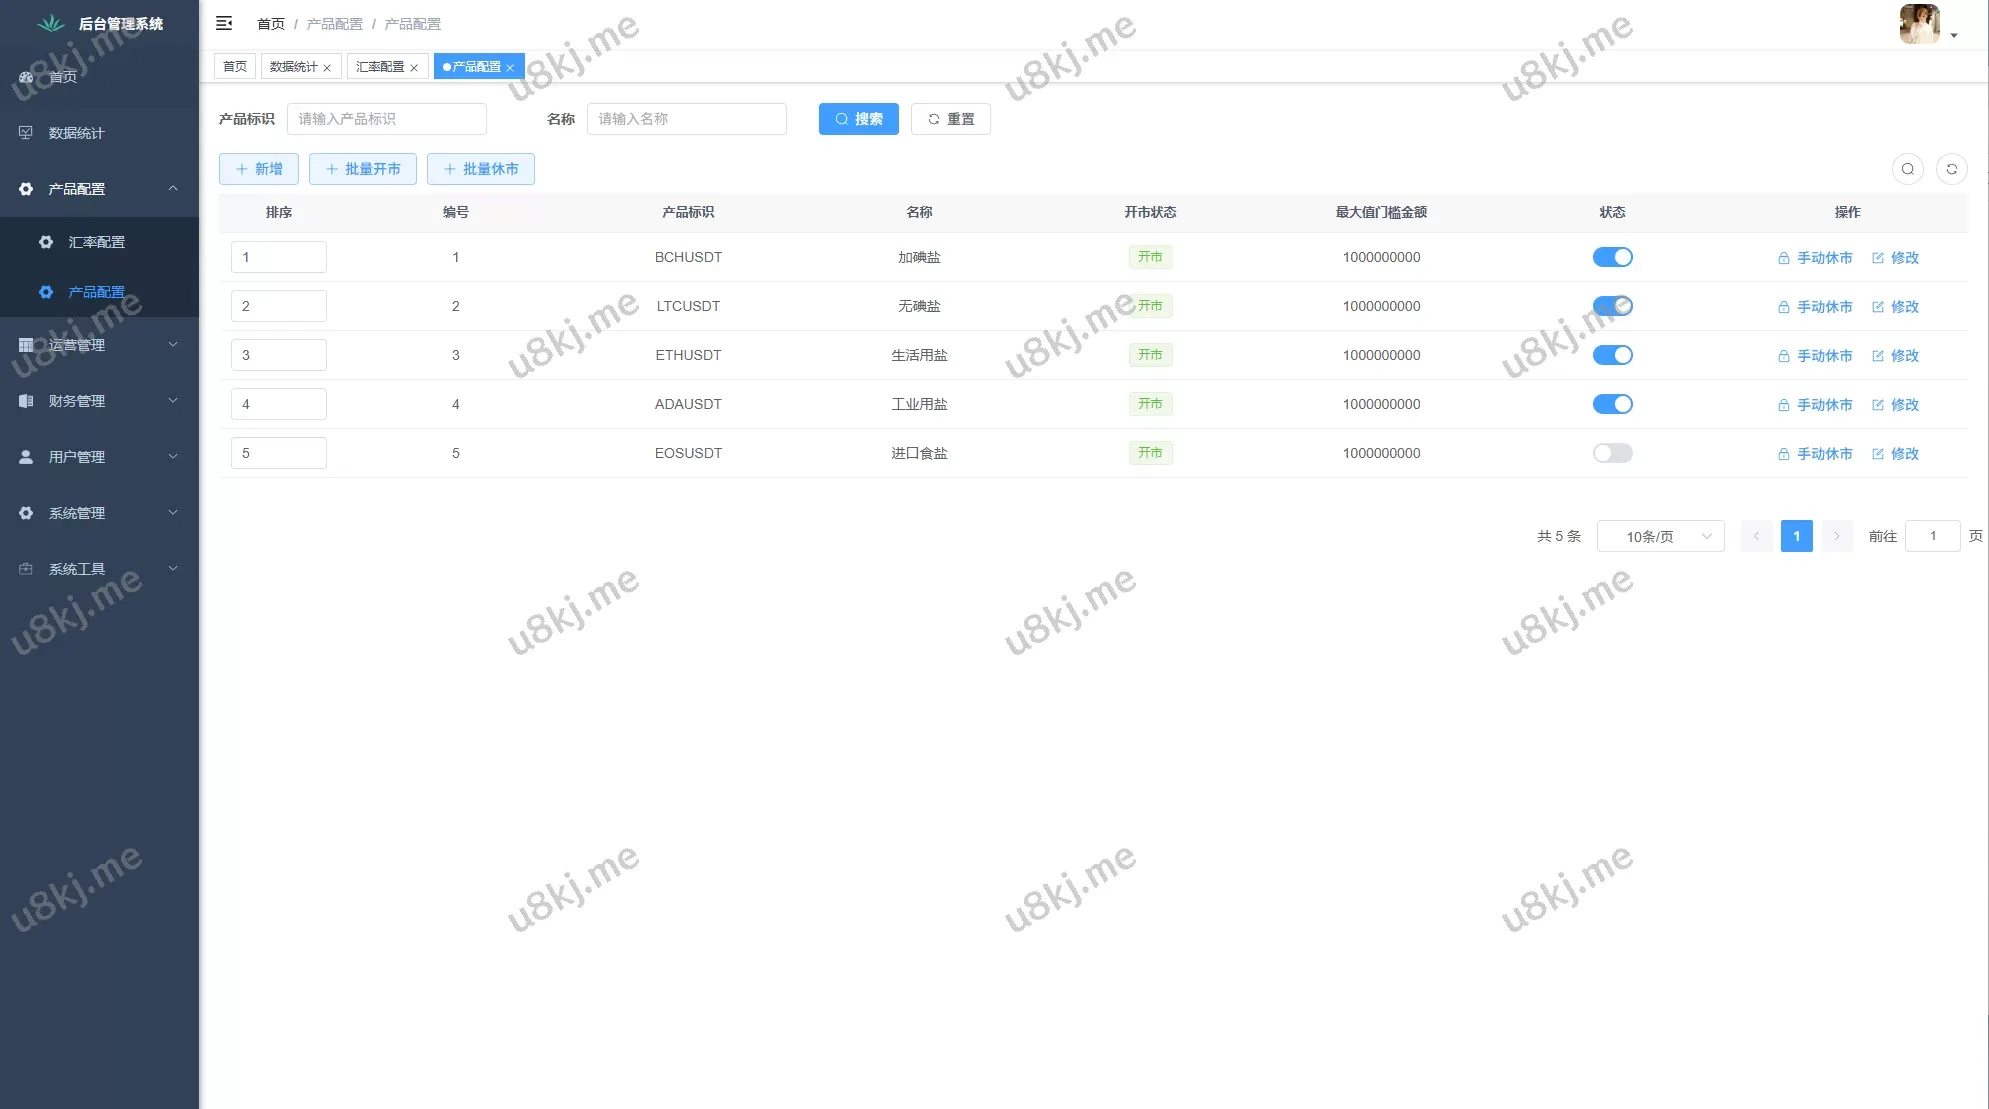Close the 汇率配置 tab with x

414,68
